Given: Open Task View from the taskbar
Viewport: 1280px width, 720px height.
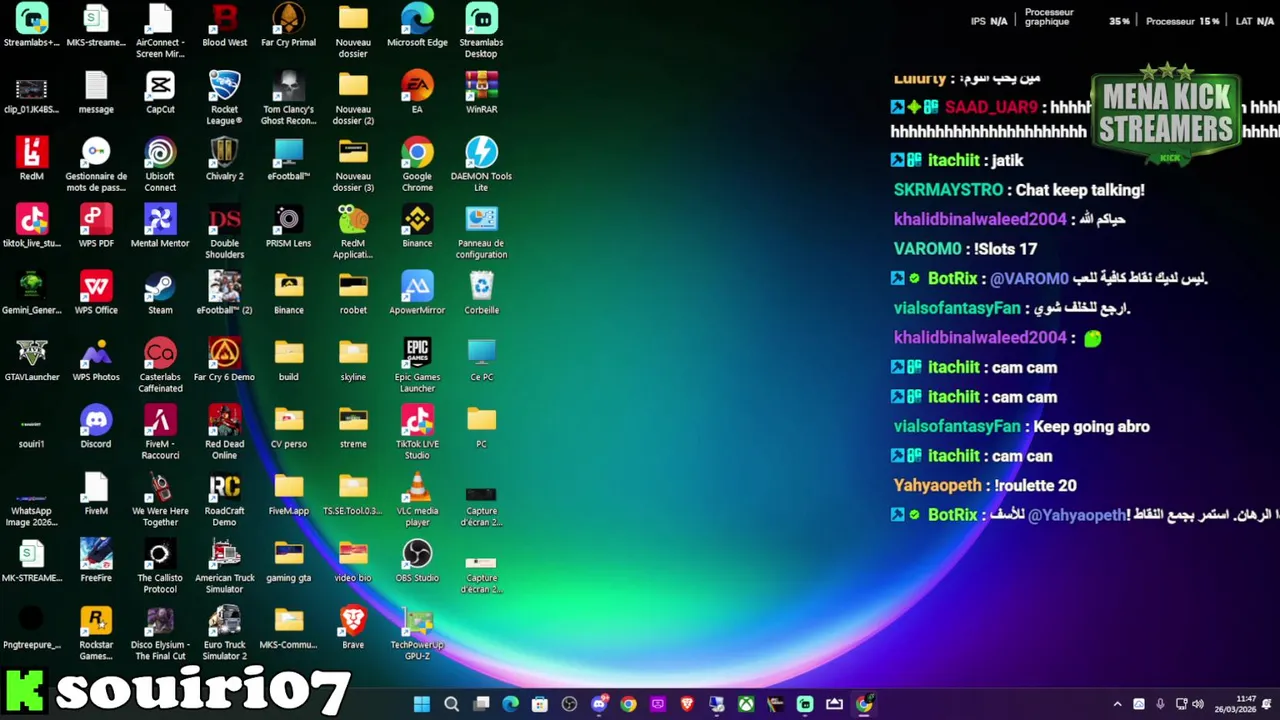Looking at the screenshot, I should pyautogui.click(x=481, y=704).
